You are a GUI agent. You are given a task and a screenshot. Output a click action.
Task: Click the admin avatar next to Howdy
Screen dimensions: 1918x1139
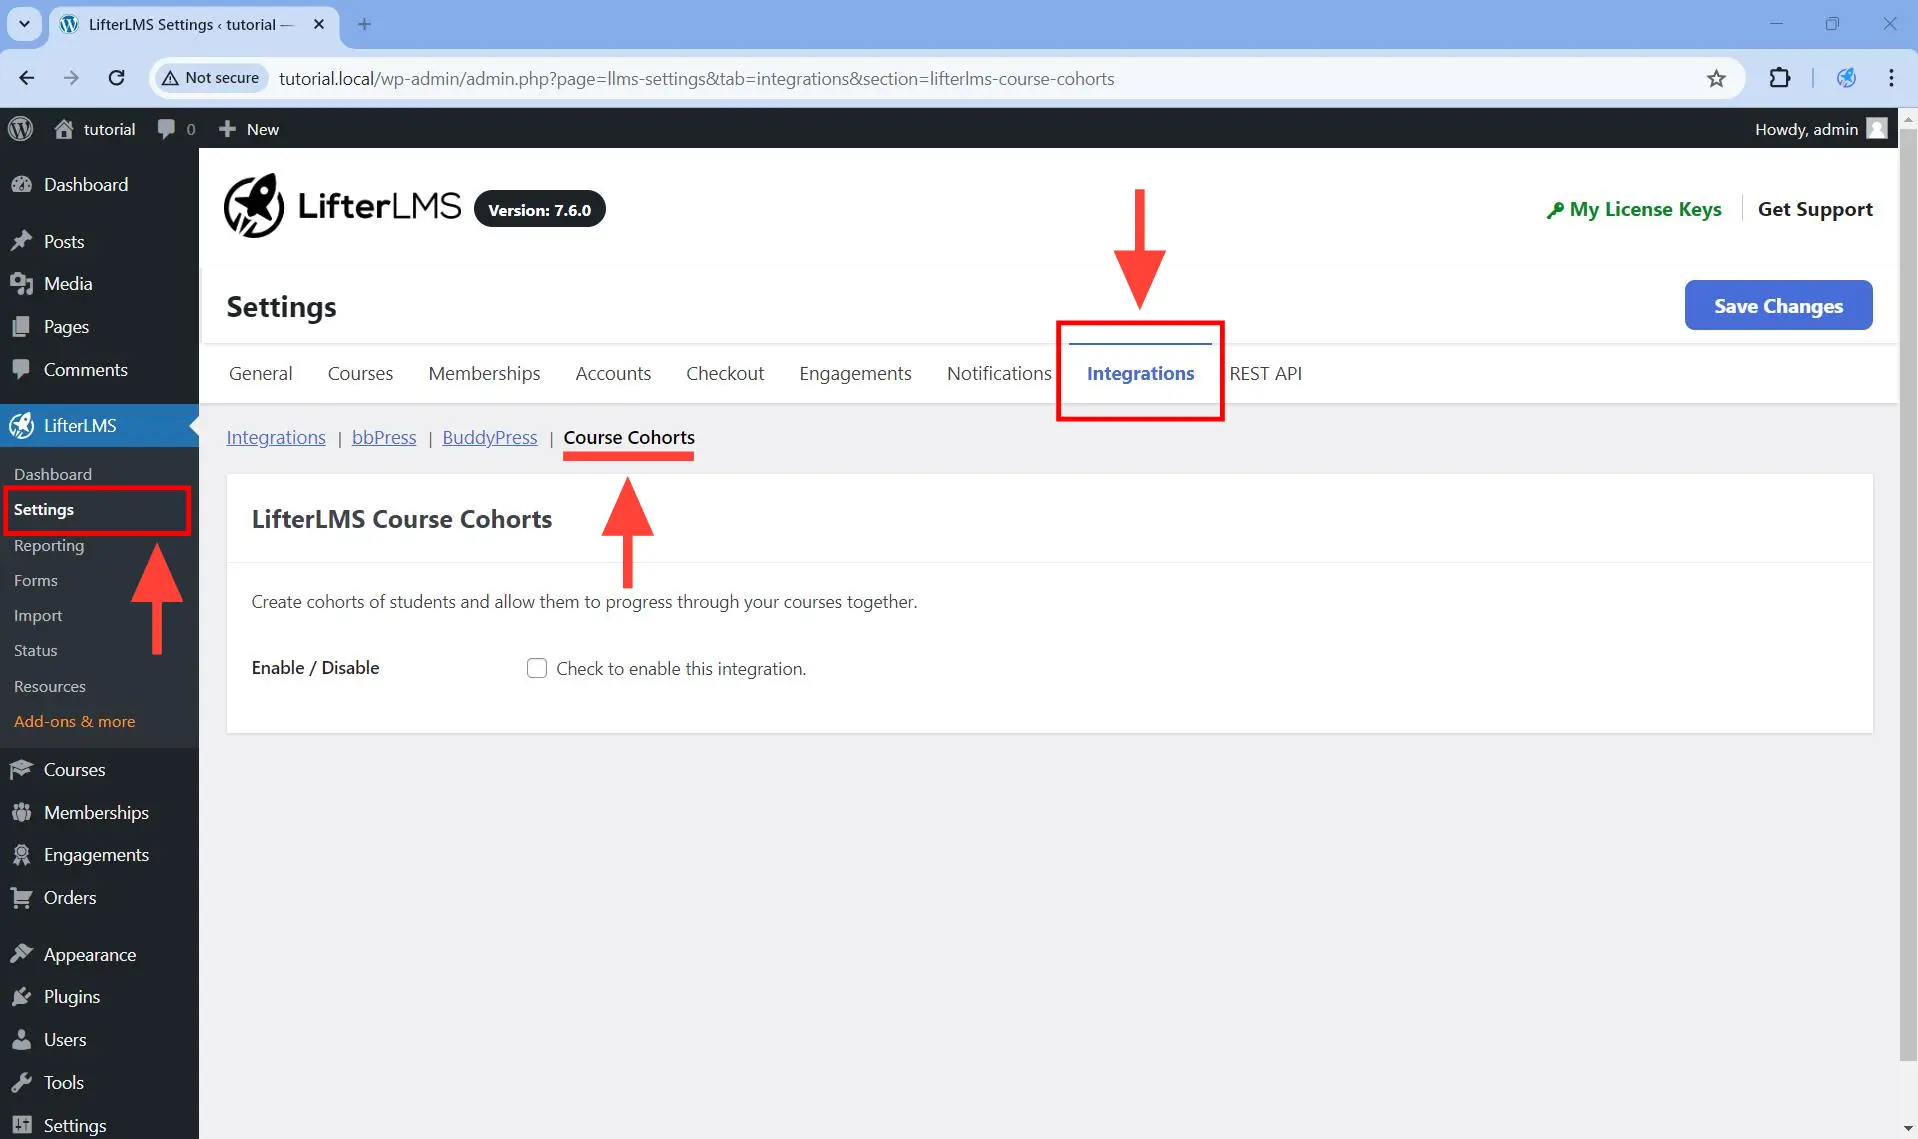[1877, 129]
